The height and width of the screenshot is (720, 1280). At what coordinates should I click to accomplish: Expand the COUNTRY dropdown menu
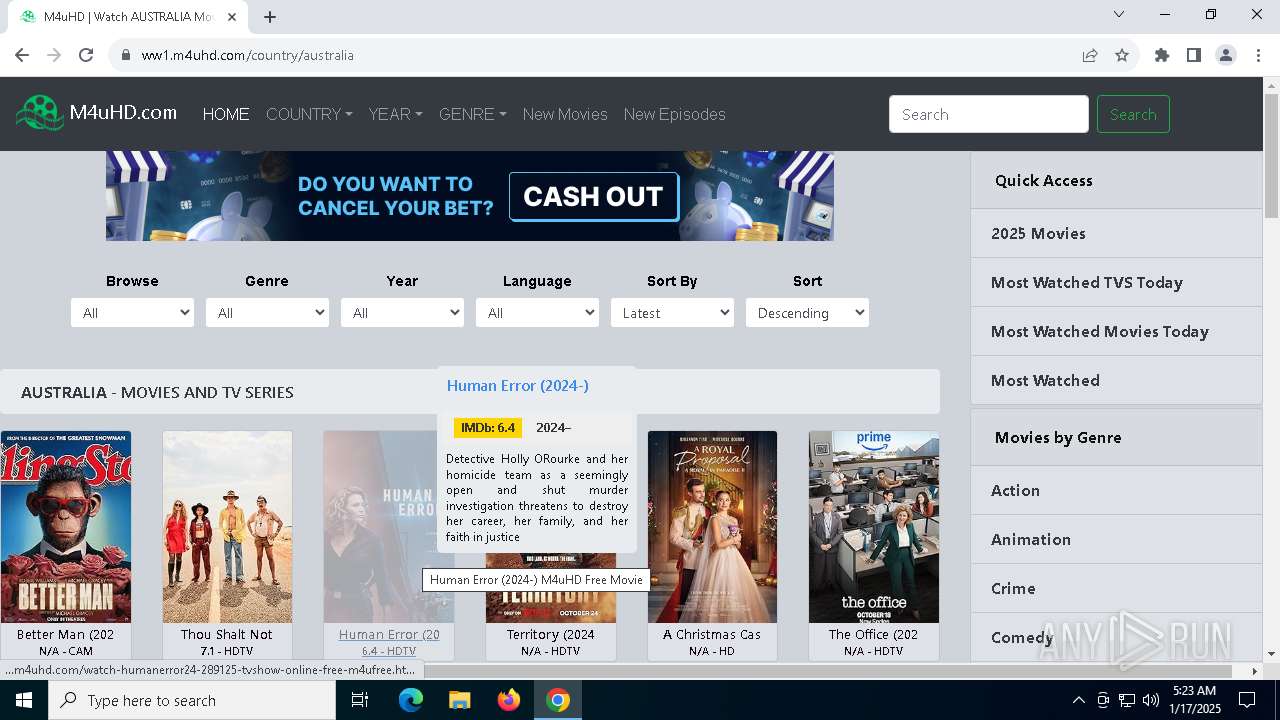click(x=309, y=114)
